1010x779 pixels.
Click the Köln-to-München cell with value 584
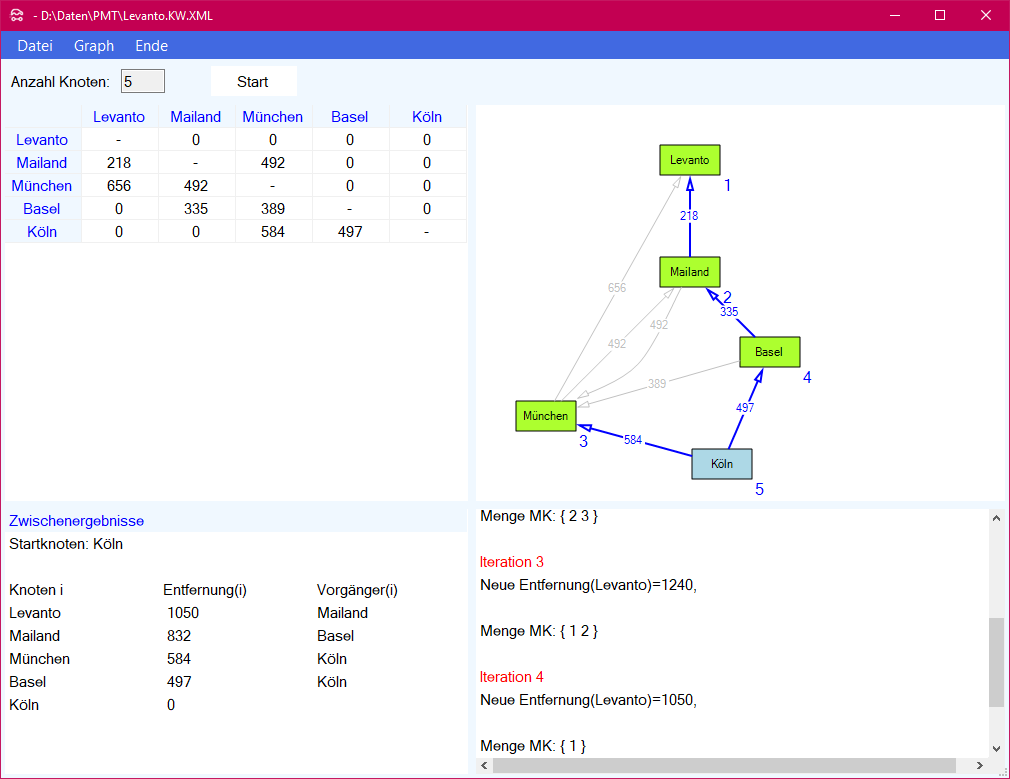[273, 232]
